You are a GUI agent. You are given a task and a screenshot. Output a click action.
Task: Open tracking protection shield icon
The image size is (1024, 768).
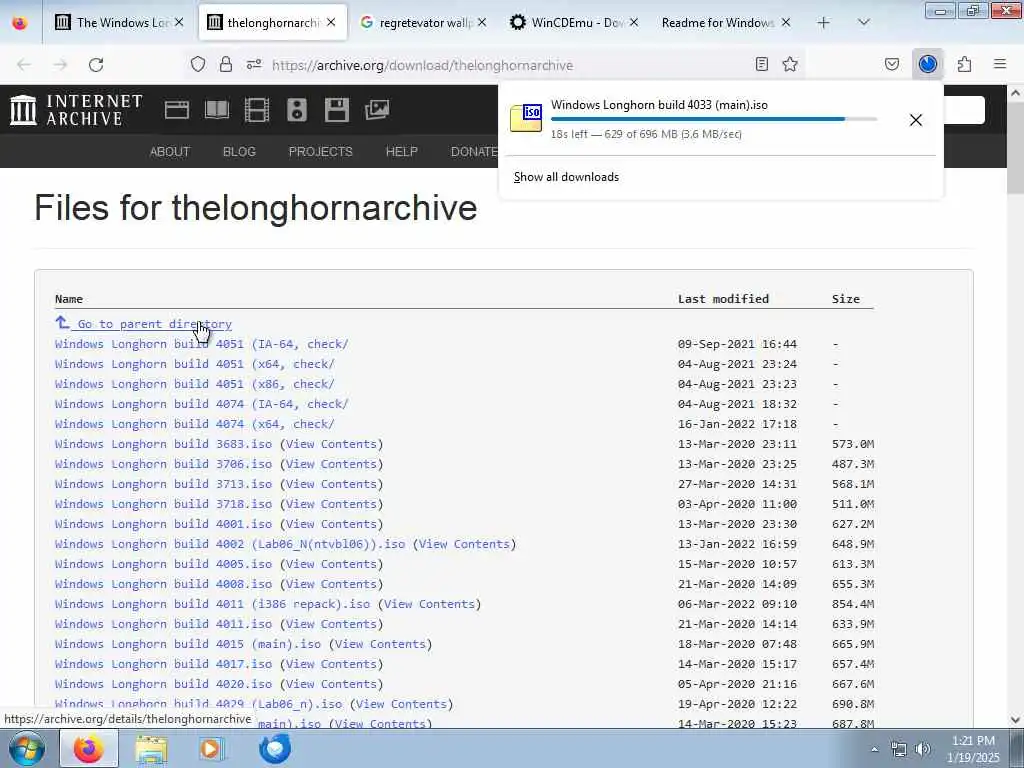[x=198, y=65]
